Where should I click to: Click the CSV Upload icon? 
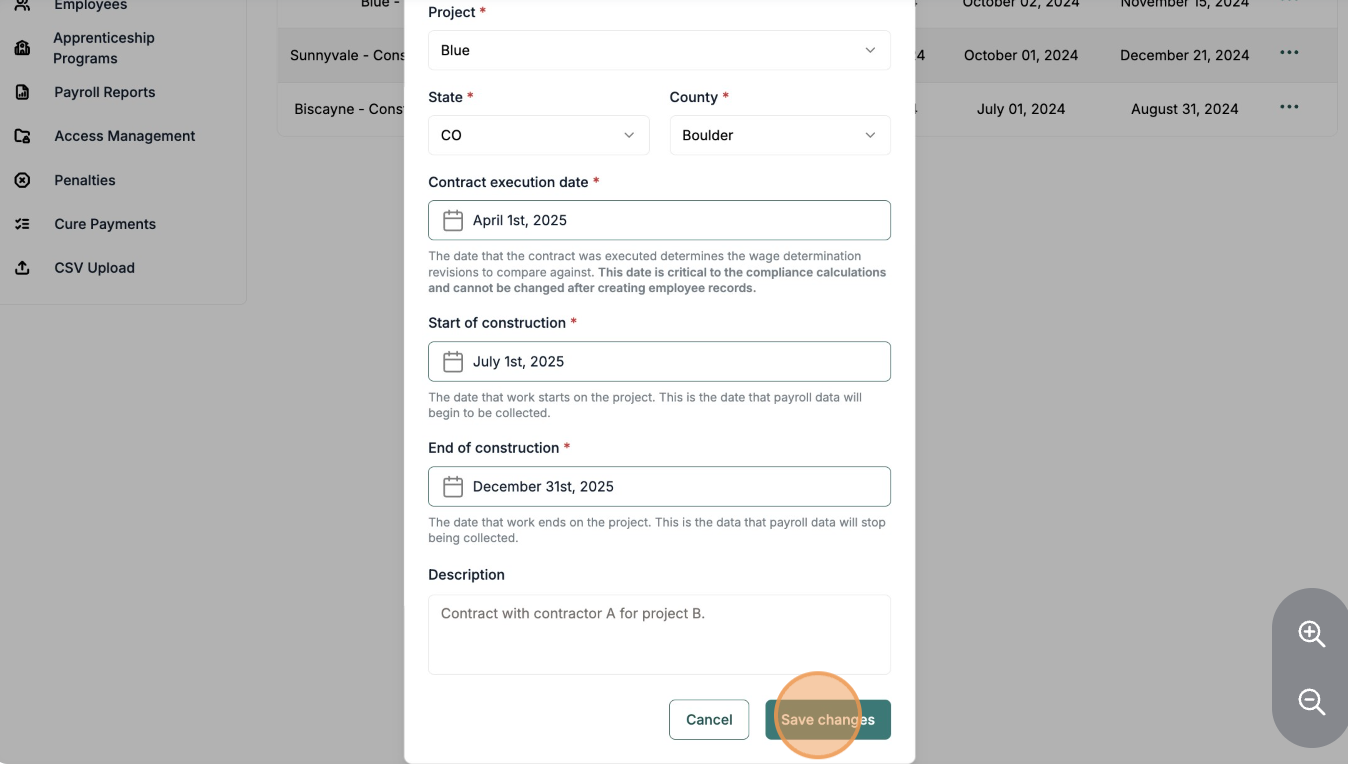[x=22, y=268]
